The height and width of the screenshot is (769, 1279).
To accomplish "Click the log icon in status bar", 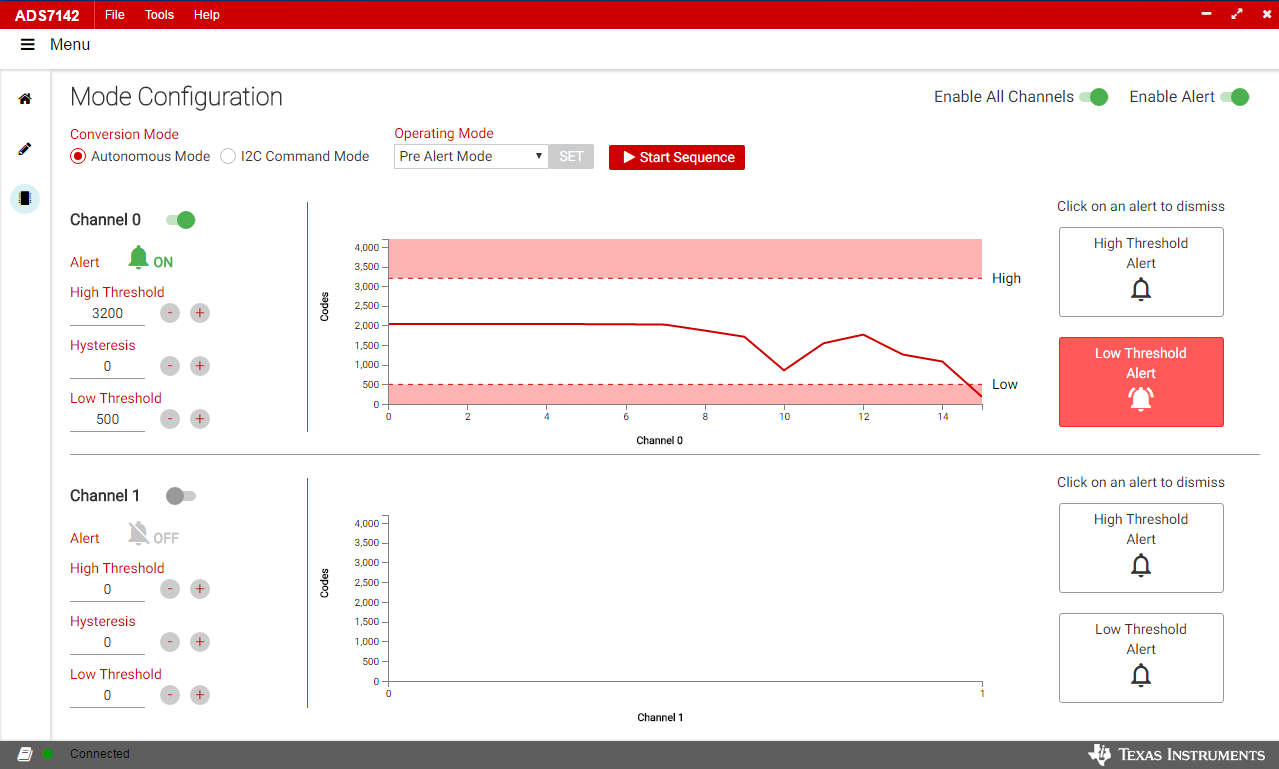I will pyautogui.click(x=25, y=754).
